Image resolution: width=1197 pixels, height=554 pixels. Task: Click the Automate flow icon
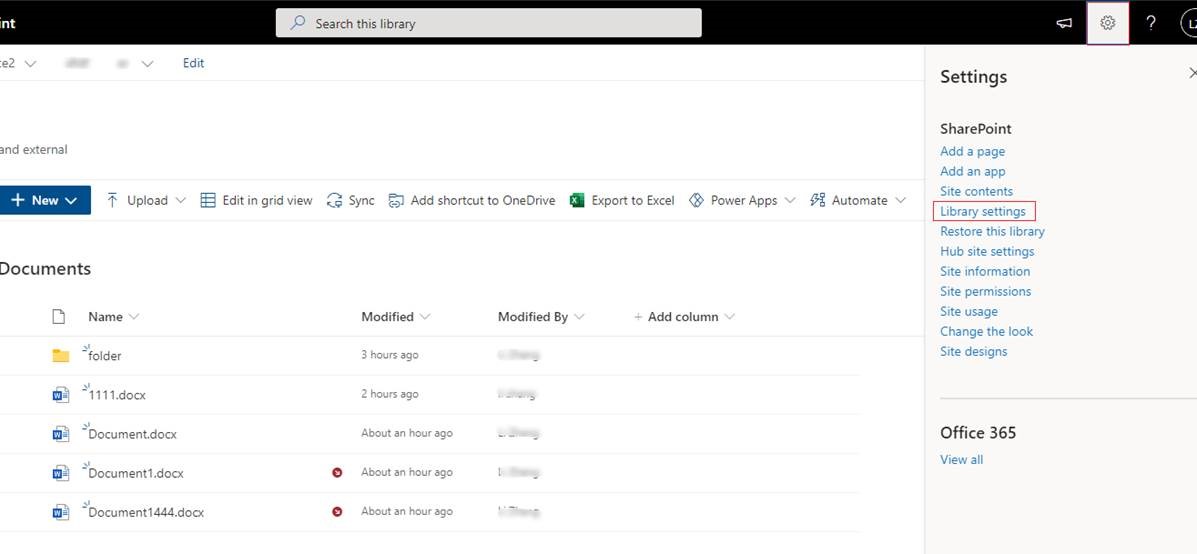pos(818,201)
